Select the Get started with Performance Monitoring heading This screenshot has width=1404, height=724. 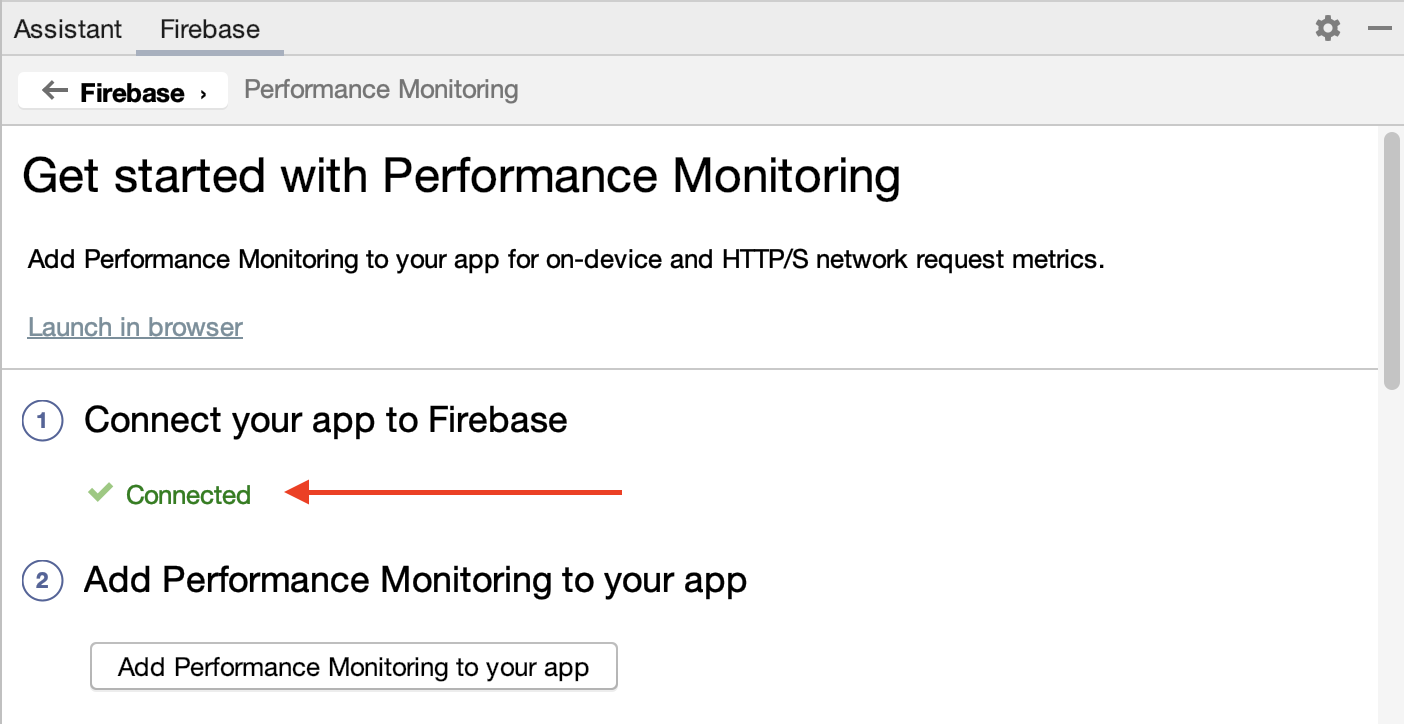point(461,175)
